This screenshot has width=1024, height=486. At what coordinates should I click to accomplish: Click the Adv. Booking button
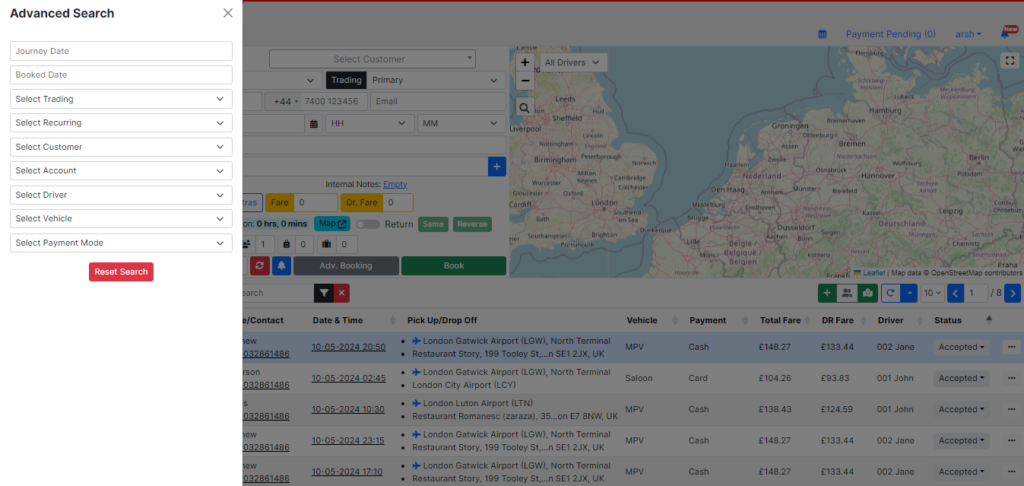tap(346, 266)
